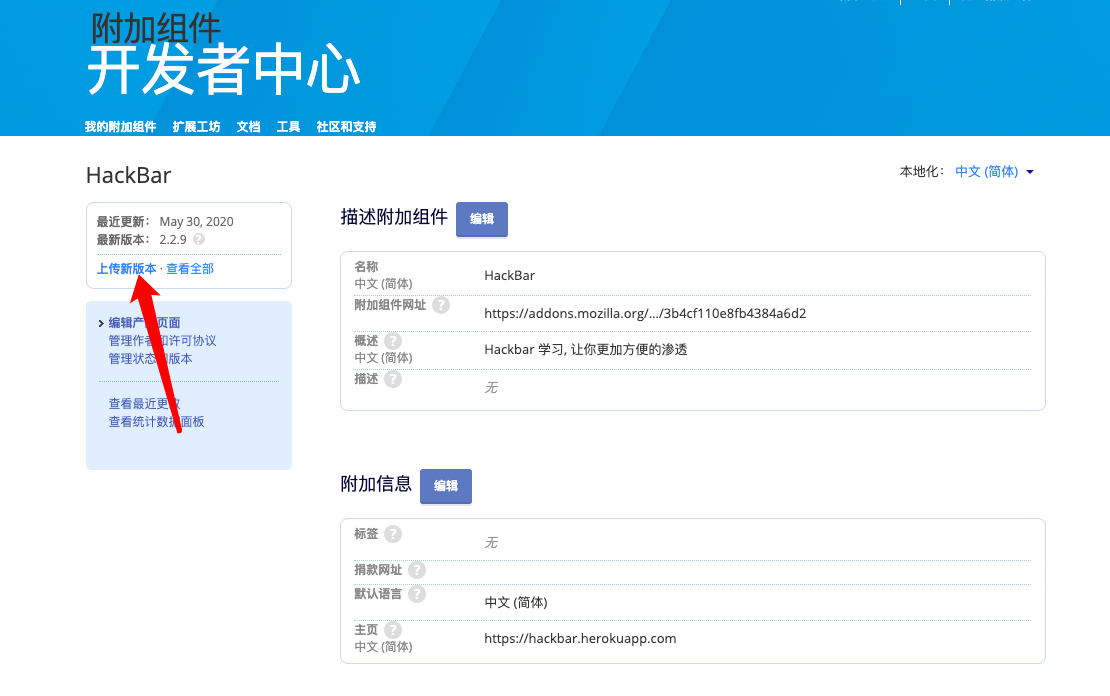The width and height of the screenshot is (1110, 696).
Task: Open 管理状态和版本 in the sidebar
Action: tap(150, 359)
